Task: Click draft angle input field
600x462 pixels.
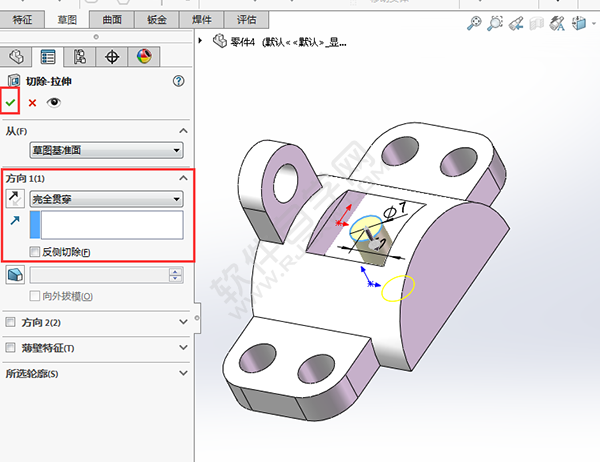Action: click(x=99, y=275)
